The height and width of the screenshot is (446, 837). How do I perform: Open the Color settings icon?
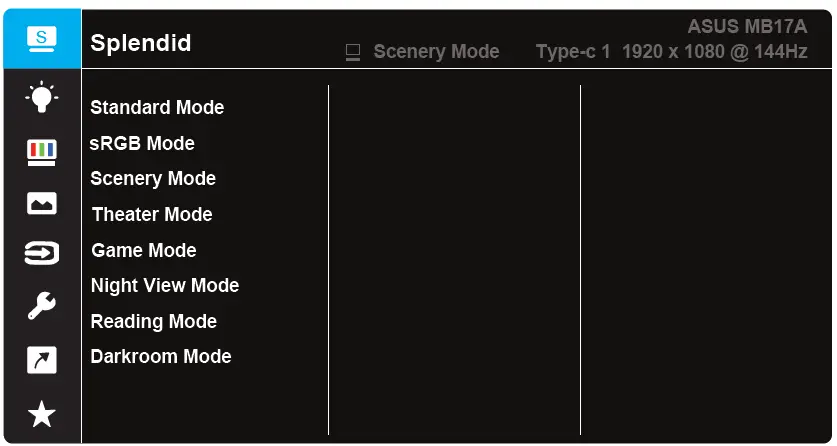(x=41, y=151)
